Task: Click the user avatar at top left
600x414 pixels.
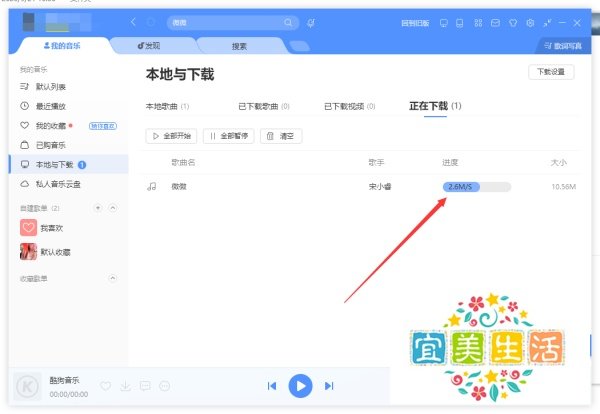Action: (29, 22)
